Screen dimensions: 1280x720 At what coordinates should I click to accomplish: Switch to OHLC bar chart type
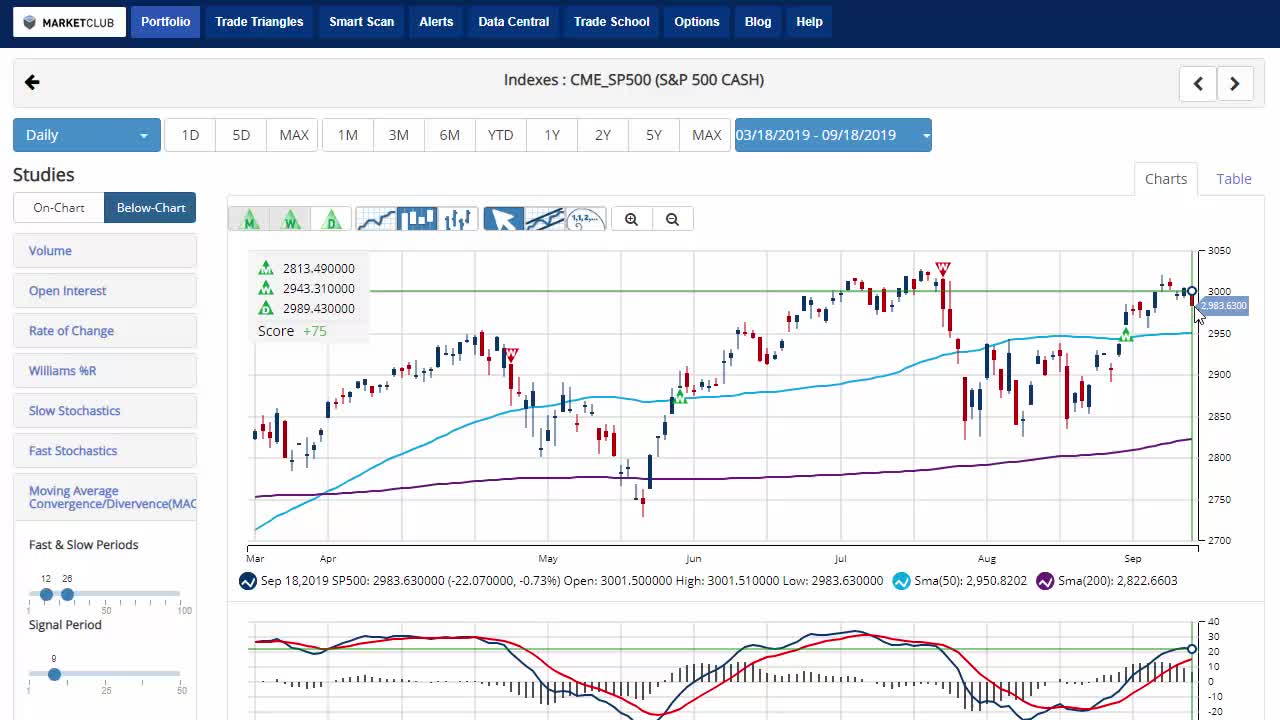coord(458,219)
